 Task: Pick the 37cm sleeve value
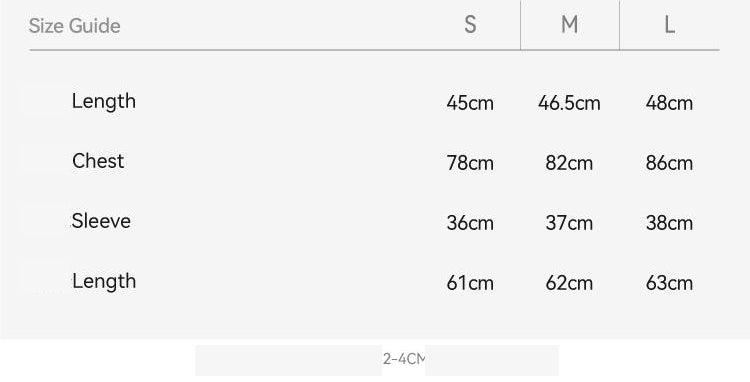point(569,223)
